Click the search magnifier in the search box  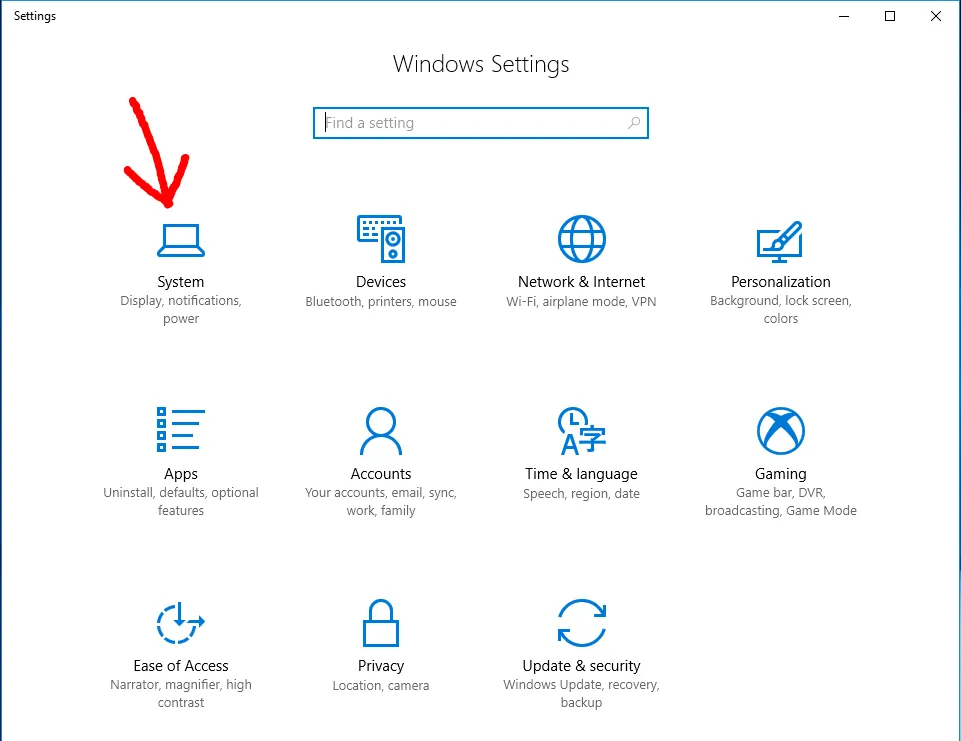(x=634, y=122)
